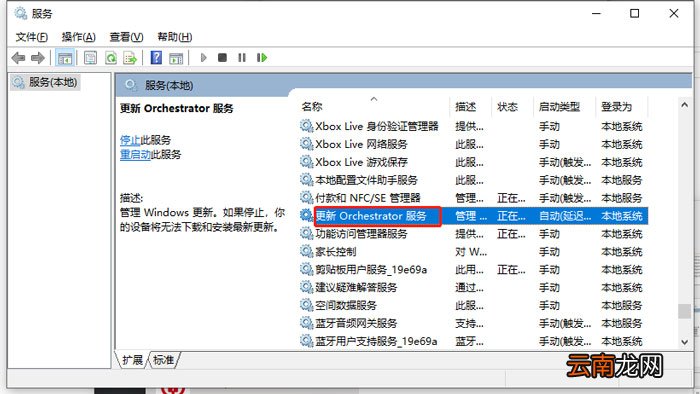The image size is (700, 394).
Task: Switch to the 扩展 tab
Action: (133, 360)
